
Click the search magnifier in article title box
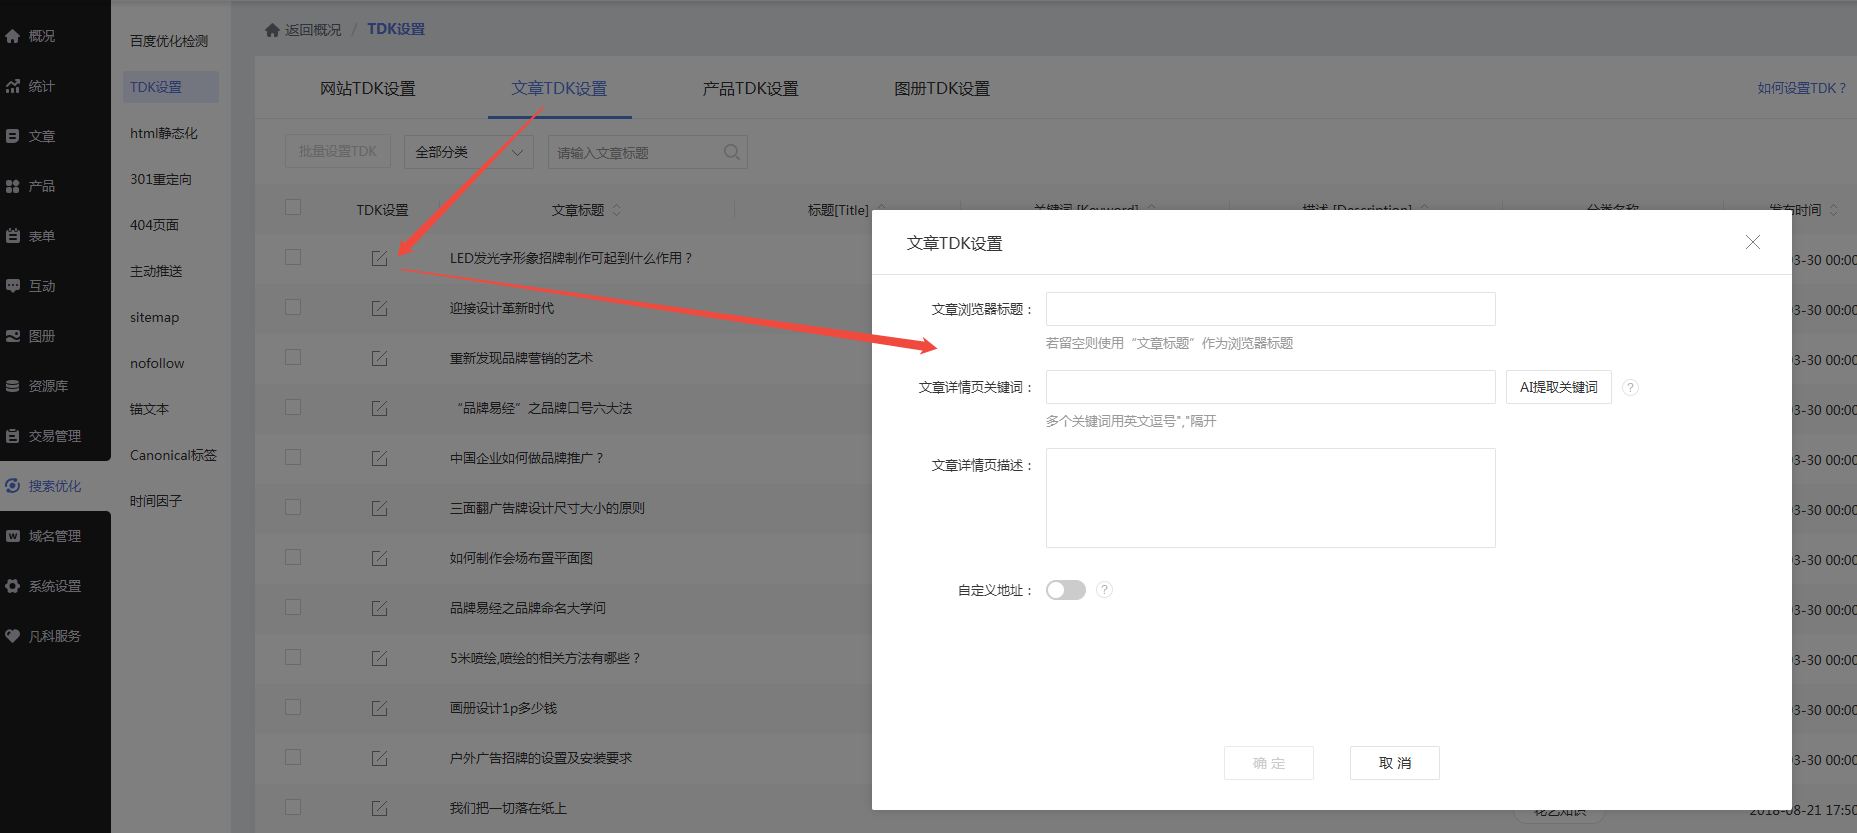(x=732, y=152)
